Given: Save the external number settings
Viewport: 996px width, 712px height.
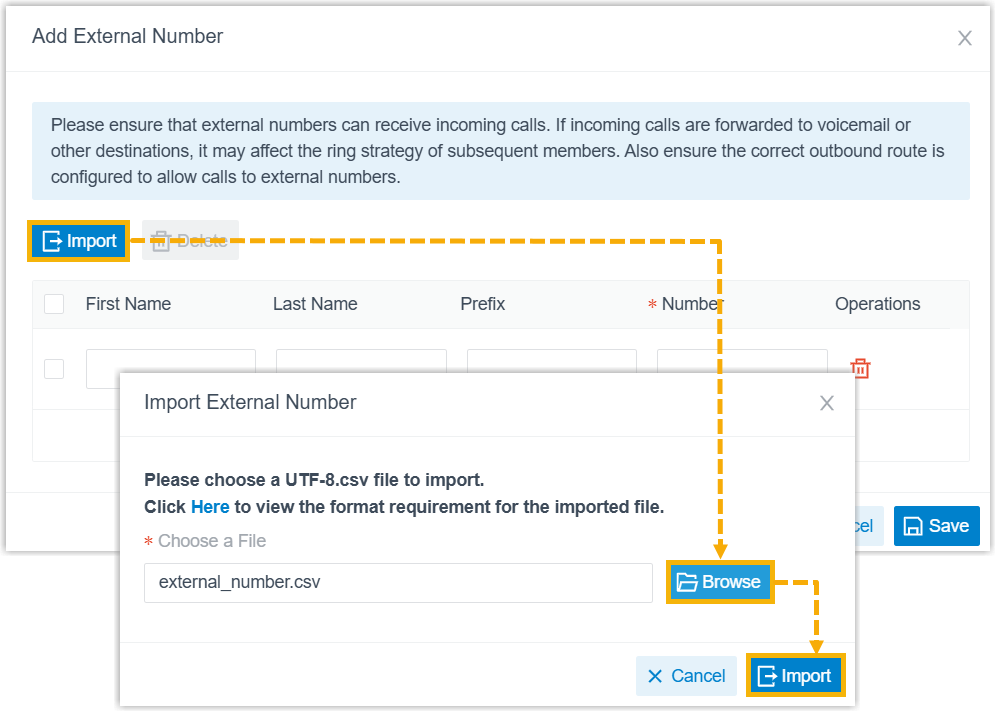Looking at the screenshot, I should coord(936,526).
